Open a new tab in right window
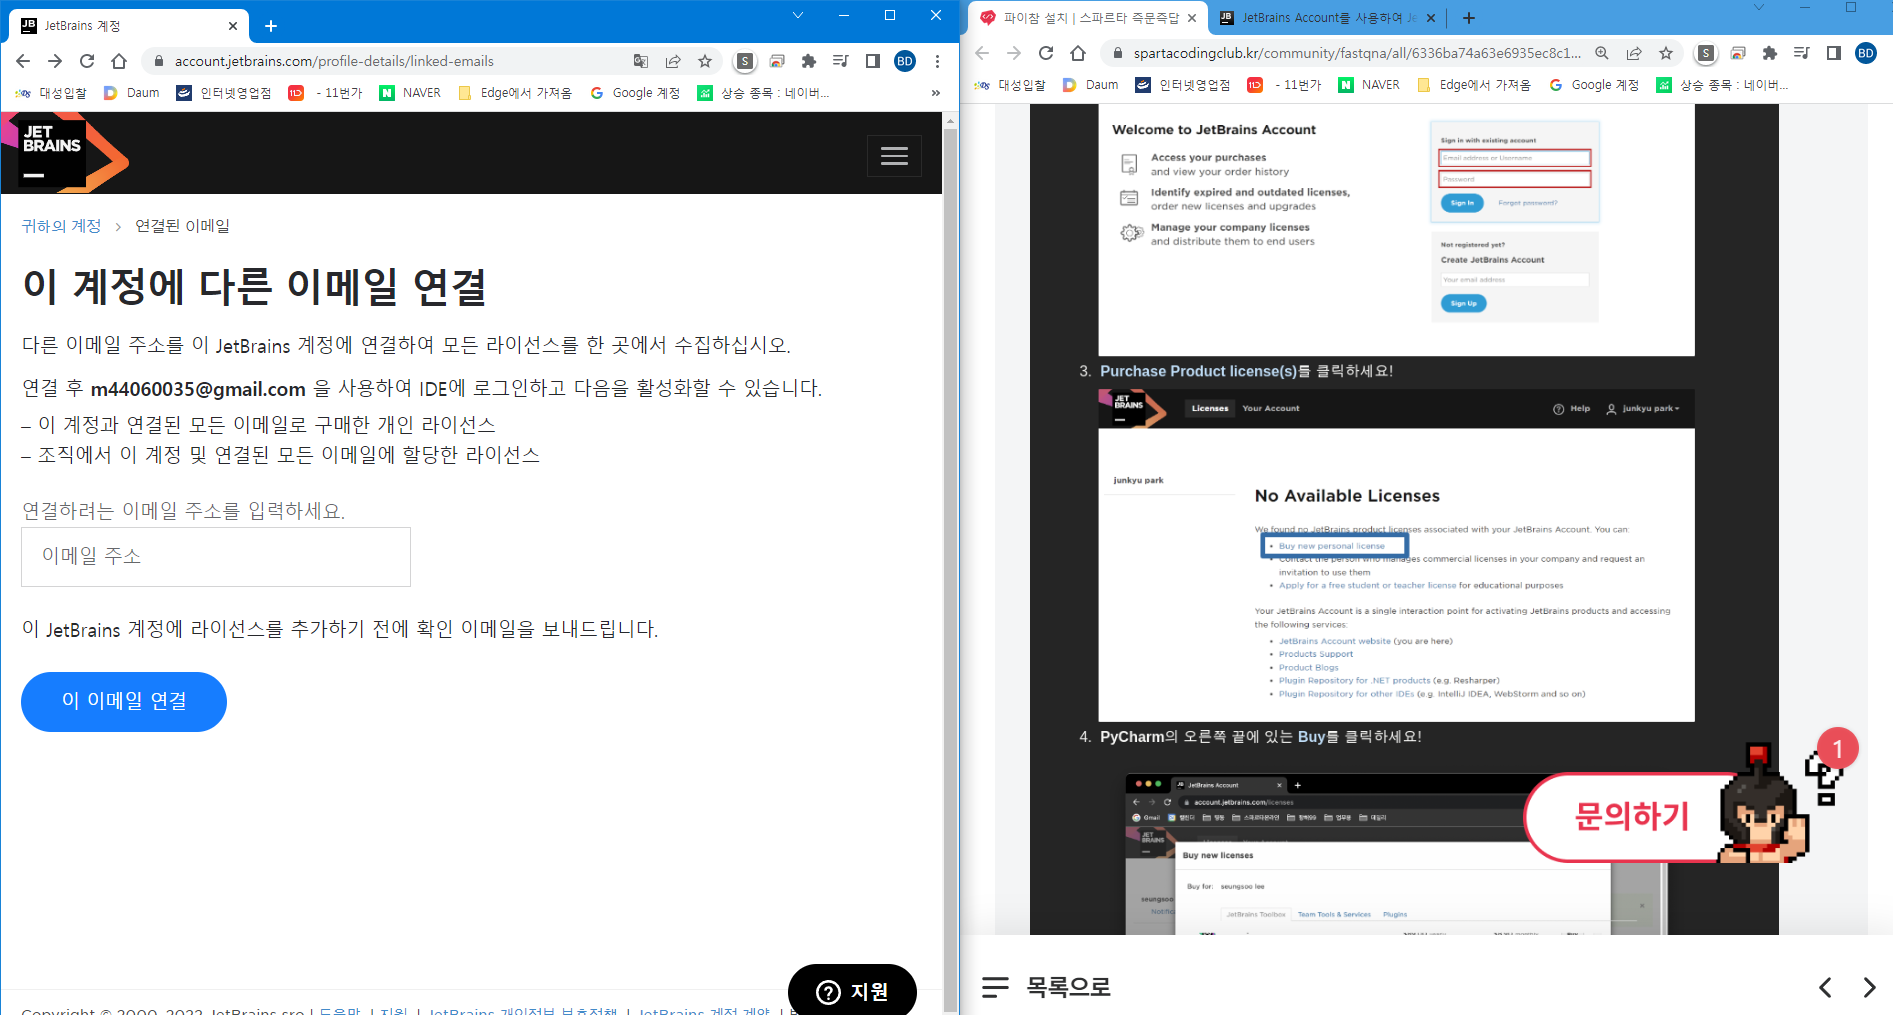The width and height of the screenshot is (1893, 1015). tap(1468, 18)
